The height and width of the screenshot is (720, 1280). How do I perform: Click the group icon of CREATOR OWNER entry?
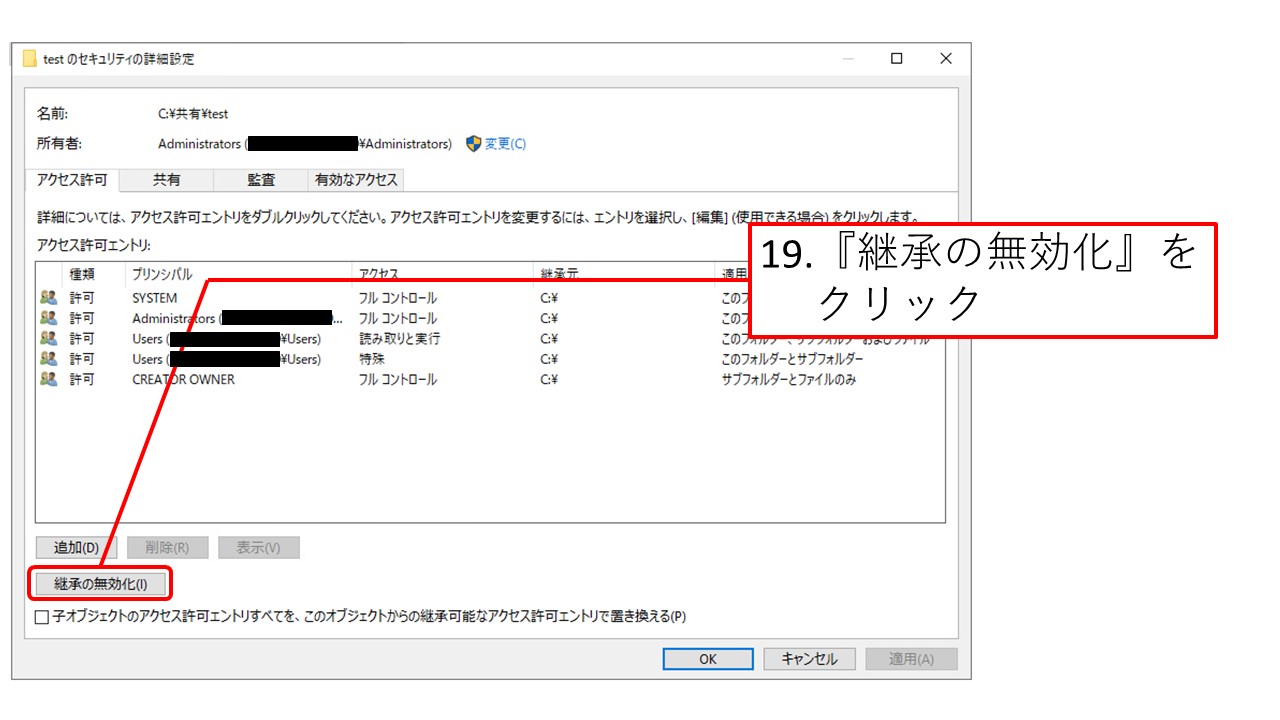(x=48, y=380)
